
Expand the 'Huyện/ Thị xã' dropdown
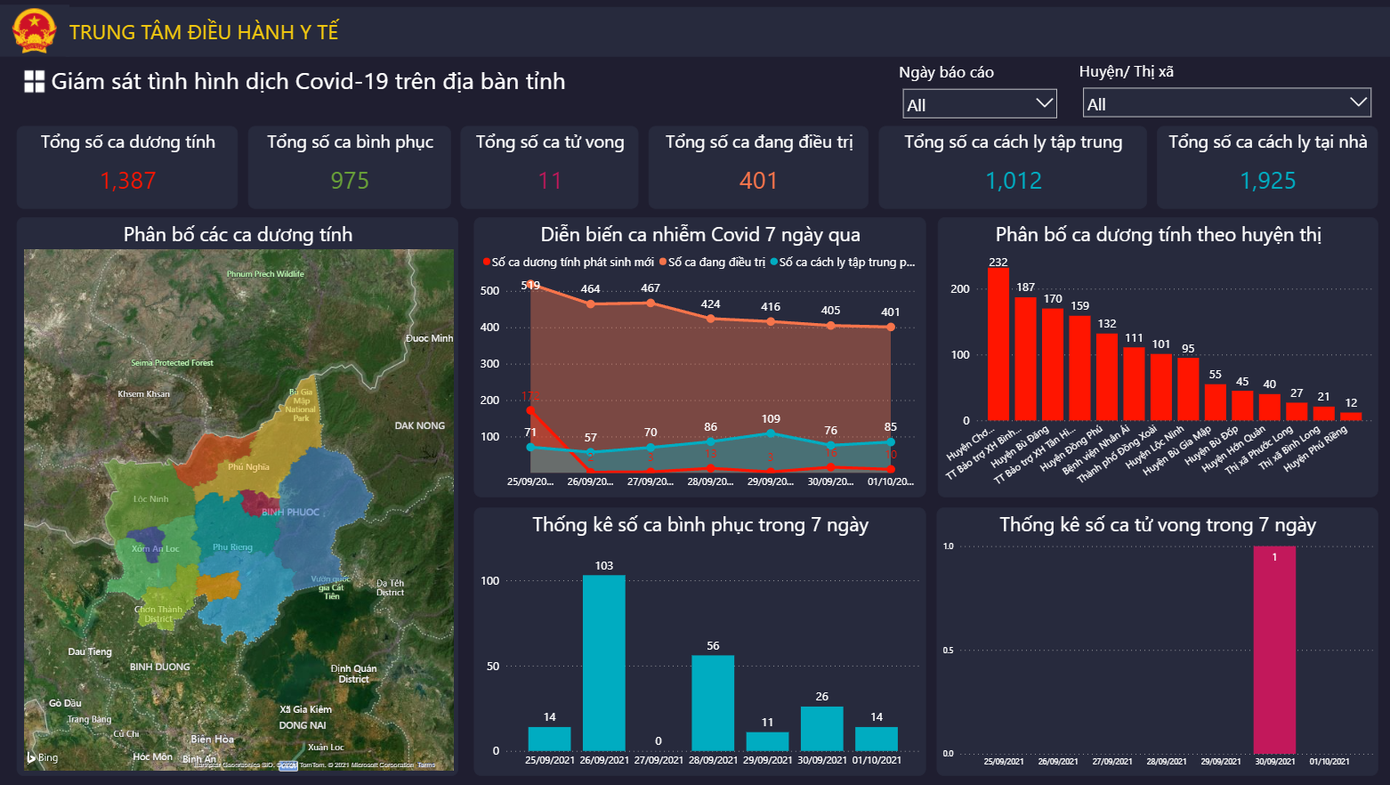(1226, 103)
